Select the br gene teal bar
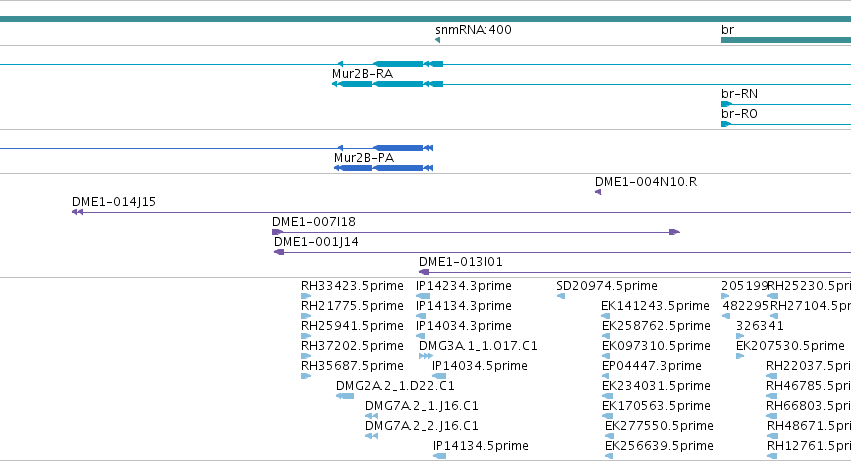Image resolution: width=851 pixels, height=461 pixels. click(x=786, y=40)
